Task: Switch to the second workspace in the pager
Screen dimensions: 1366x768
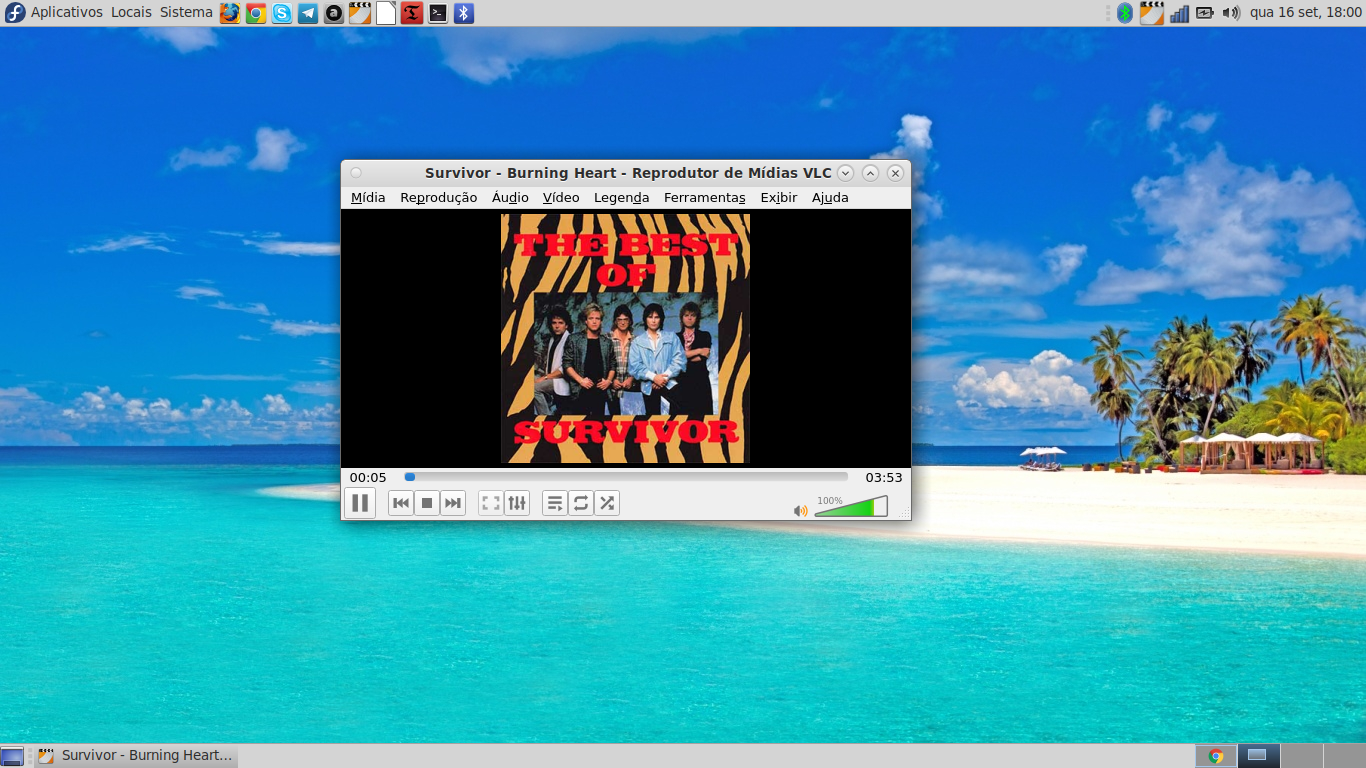Action: 1258,756
